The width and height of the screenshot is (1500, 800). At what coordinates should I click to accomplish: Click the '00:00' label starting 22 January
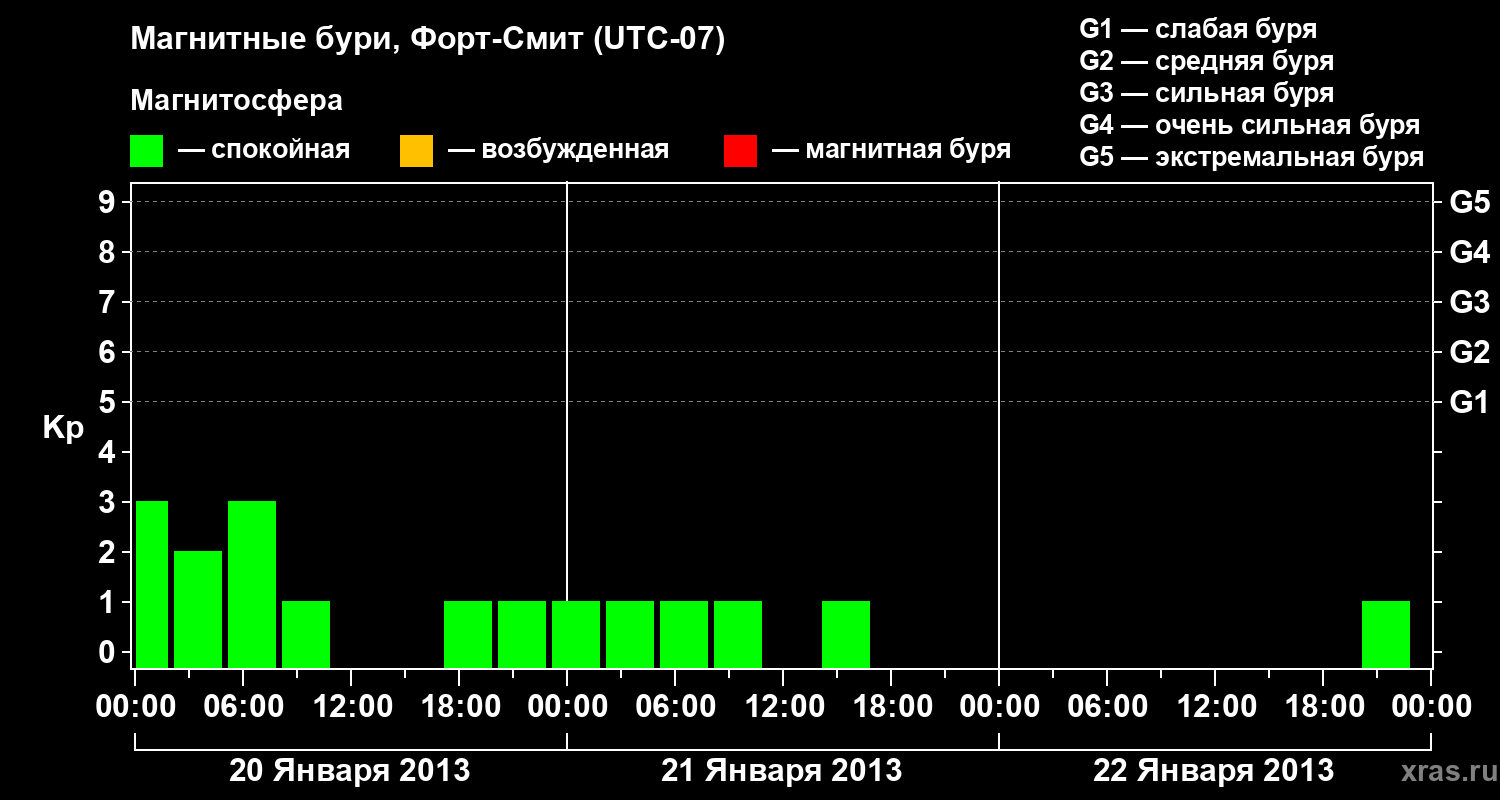tap(999, 706)
